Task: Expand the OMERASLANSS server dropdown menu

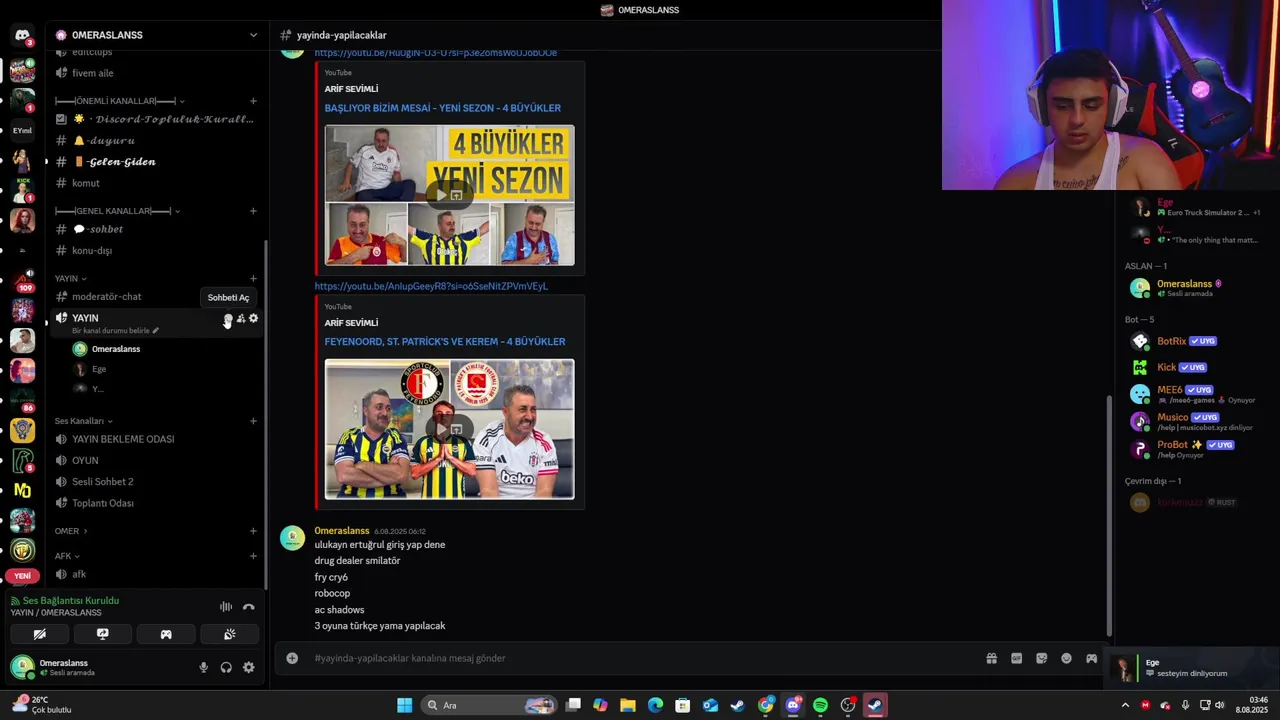Action: 253,35
